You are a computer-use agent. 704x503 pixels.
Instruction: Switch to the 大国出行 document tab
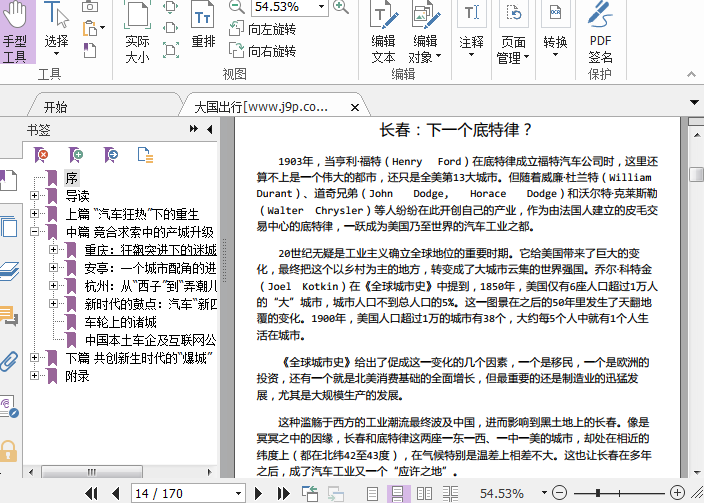[261, 107]
